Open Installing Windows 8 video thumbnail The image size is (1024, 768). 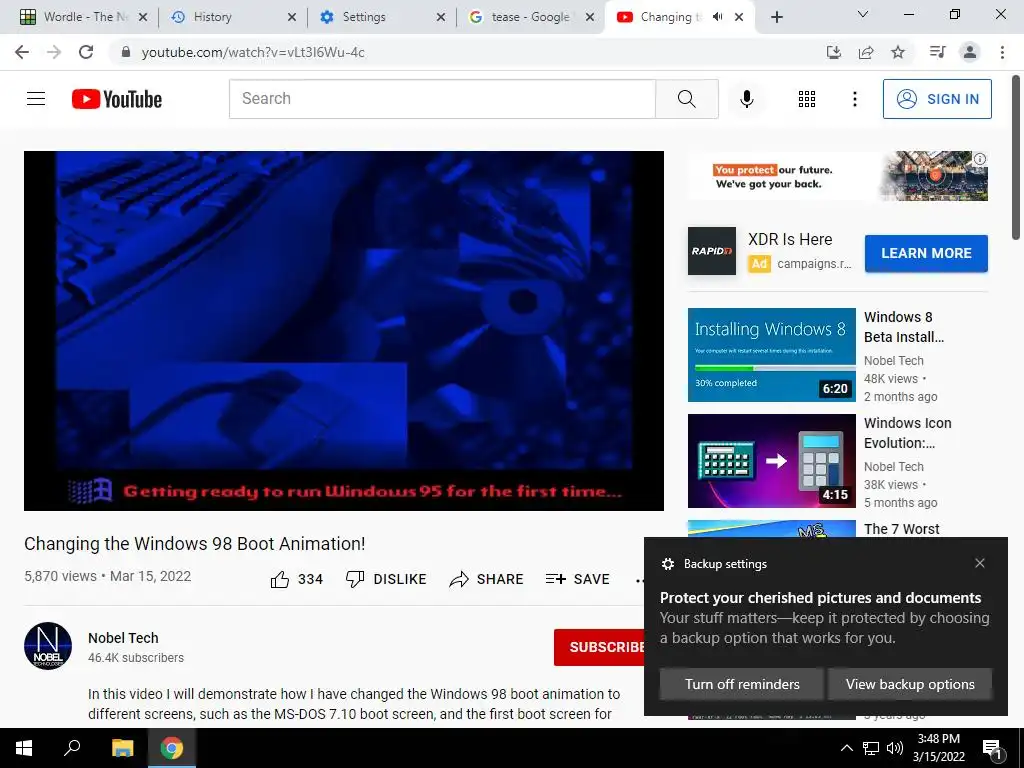(x=771, y=355)
